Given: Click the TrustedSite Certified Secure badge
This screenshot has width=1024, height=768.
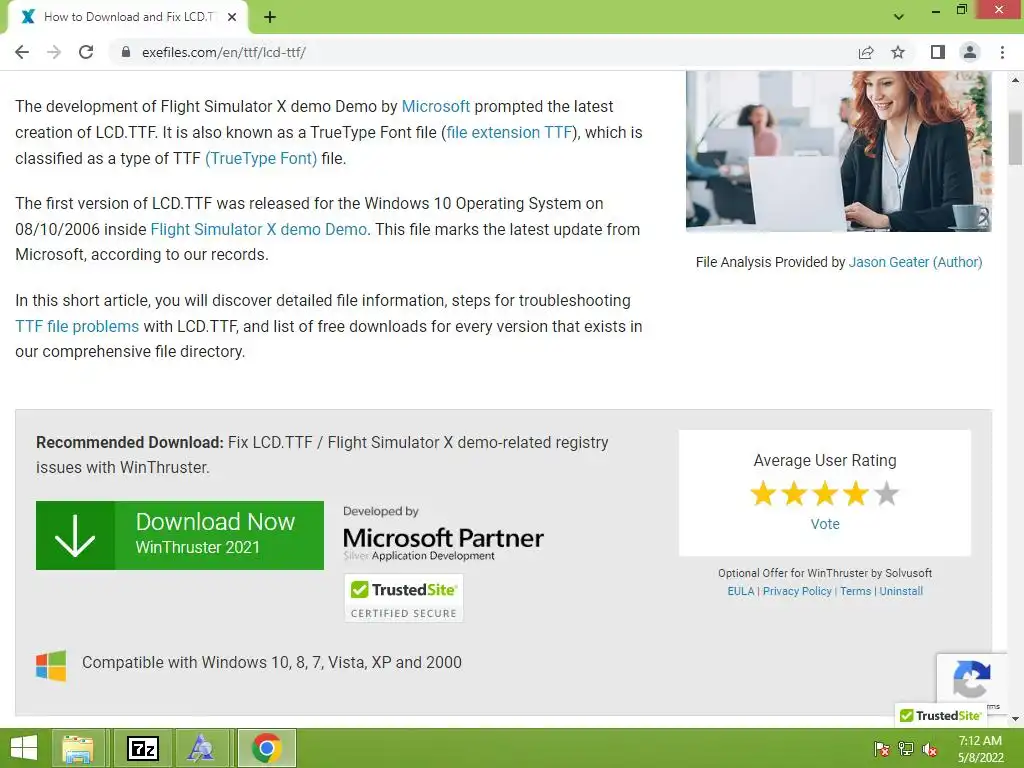Looking at the screenshot, I should 404,598.
